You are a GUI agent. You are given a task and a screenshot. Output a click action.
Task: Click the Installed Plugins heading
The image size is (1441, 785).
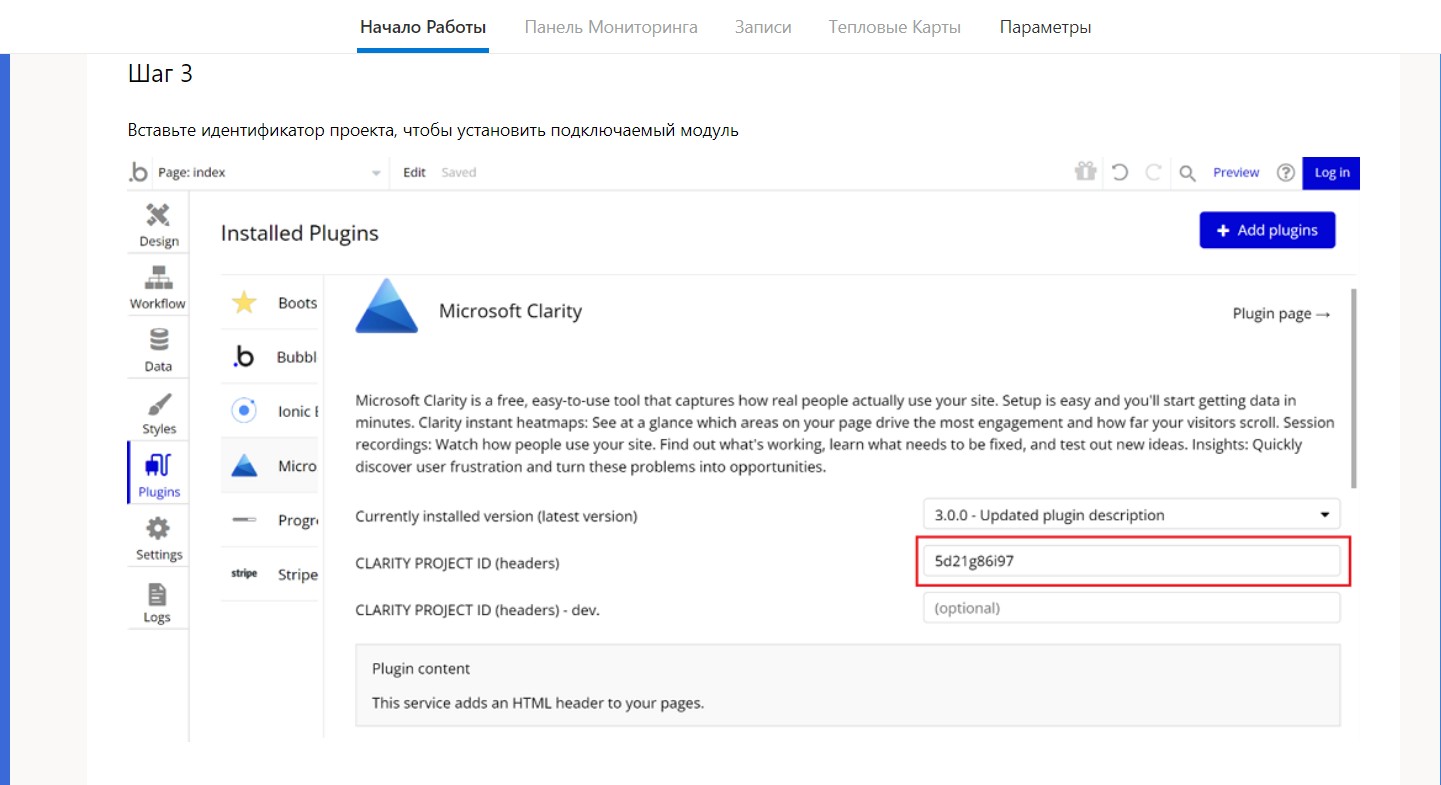pyautogui.click(x=300, y=233)
